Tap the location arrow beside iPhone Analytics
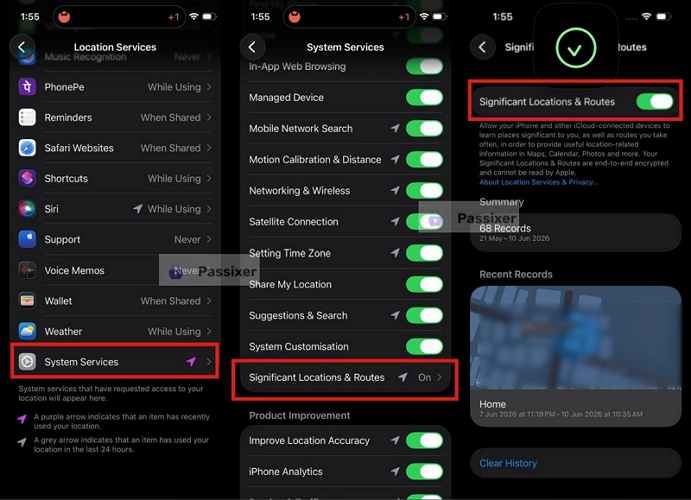 pyautogui.click(x=395, y=471)
